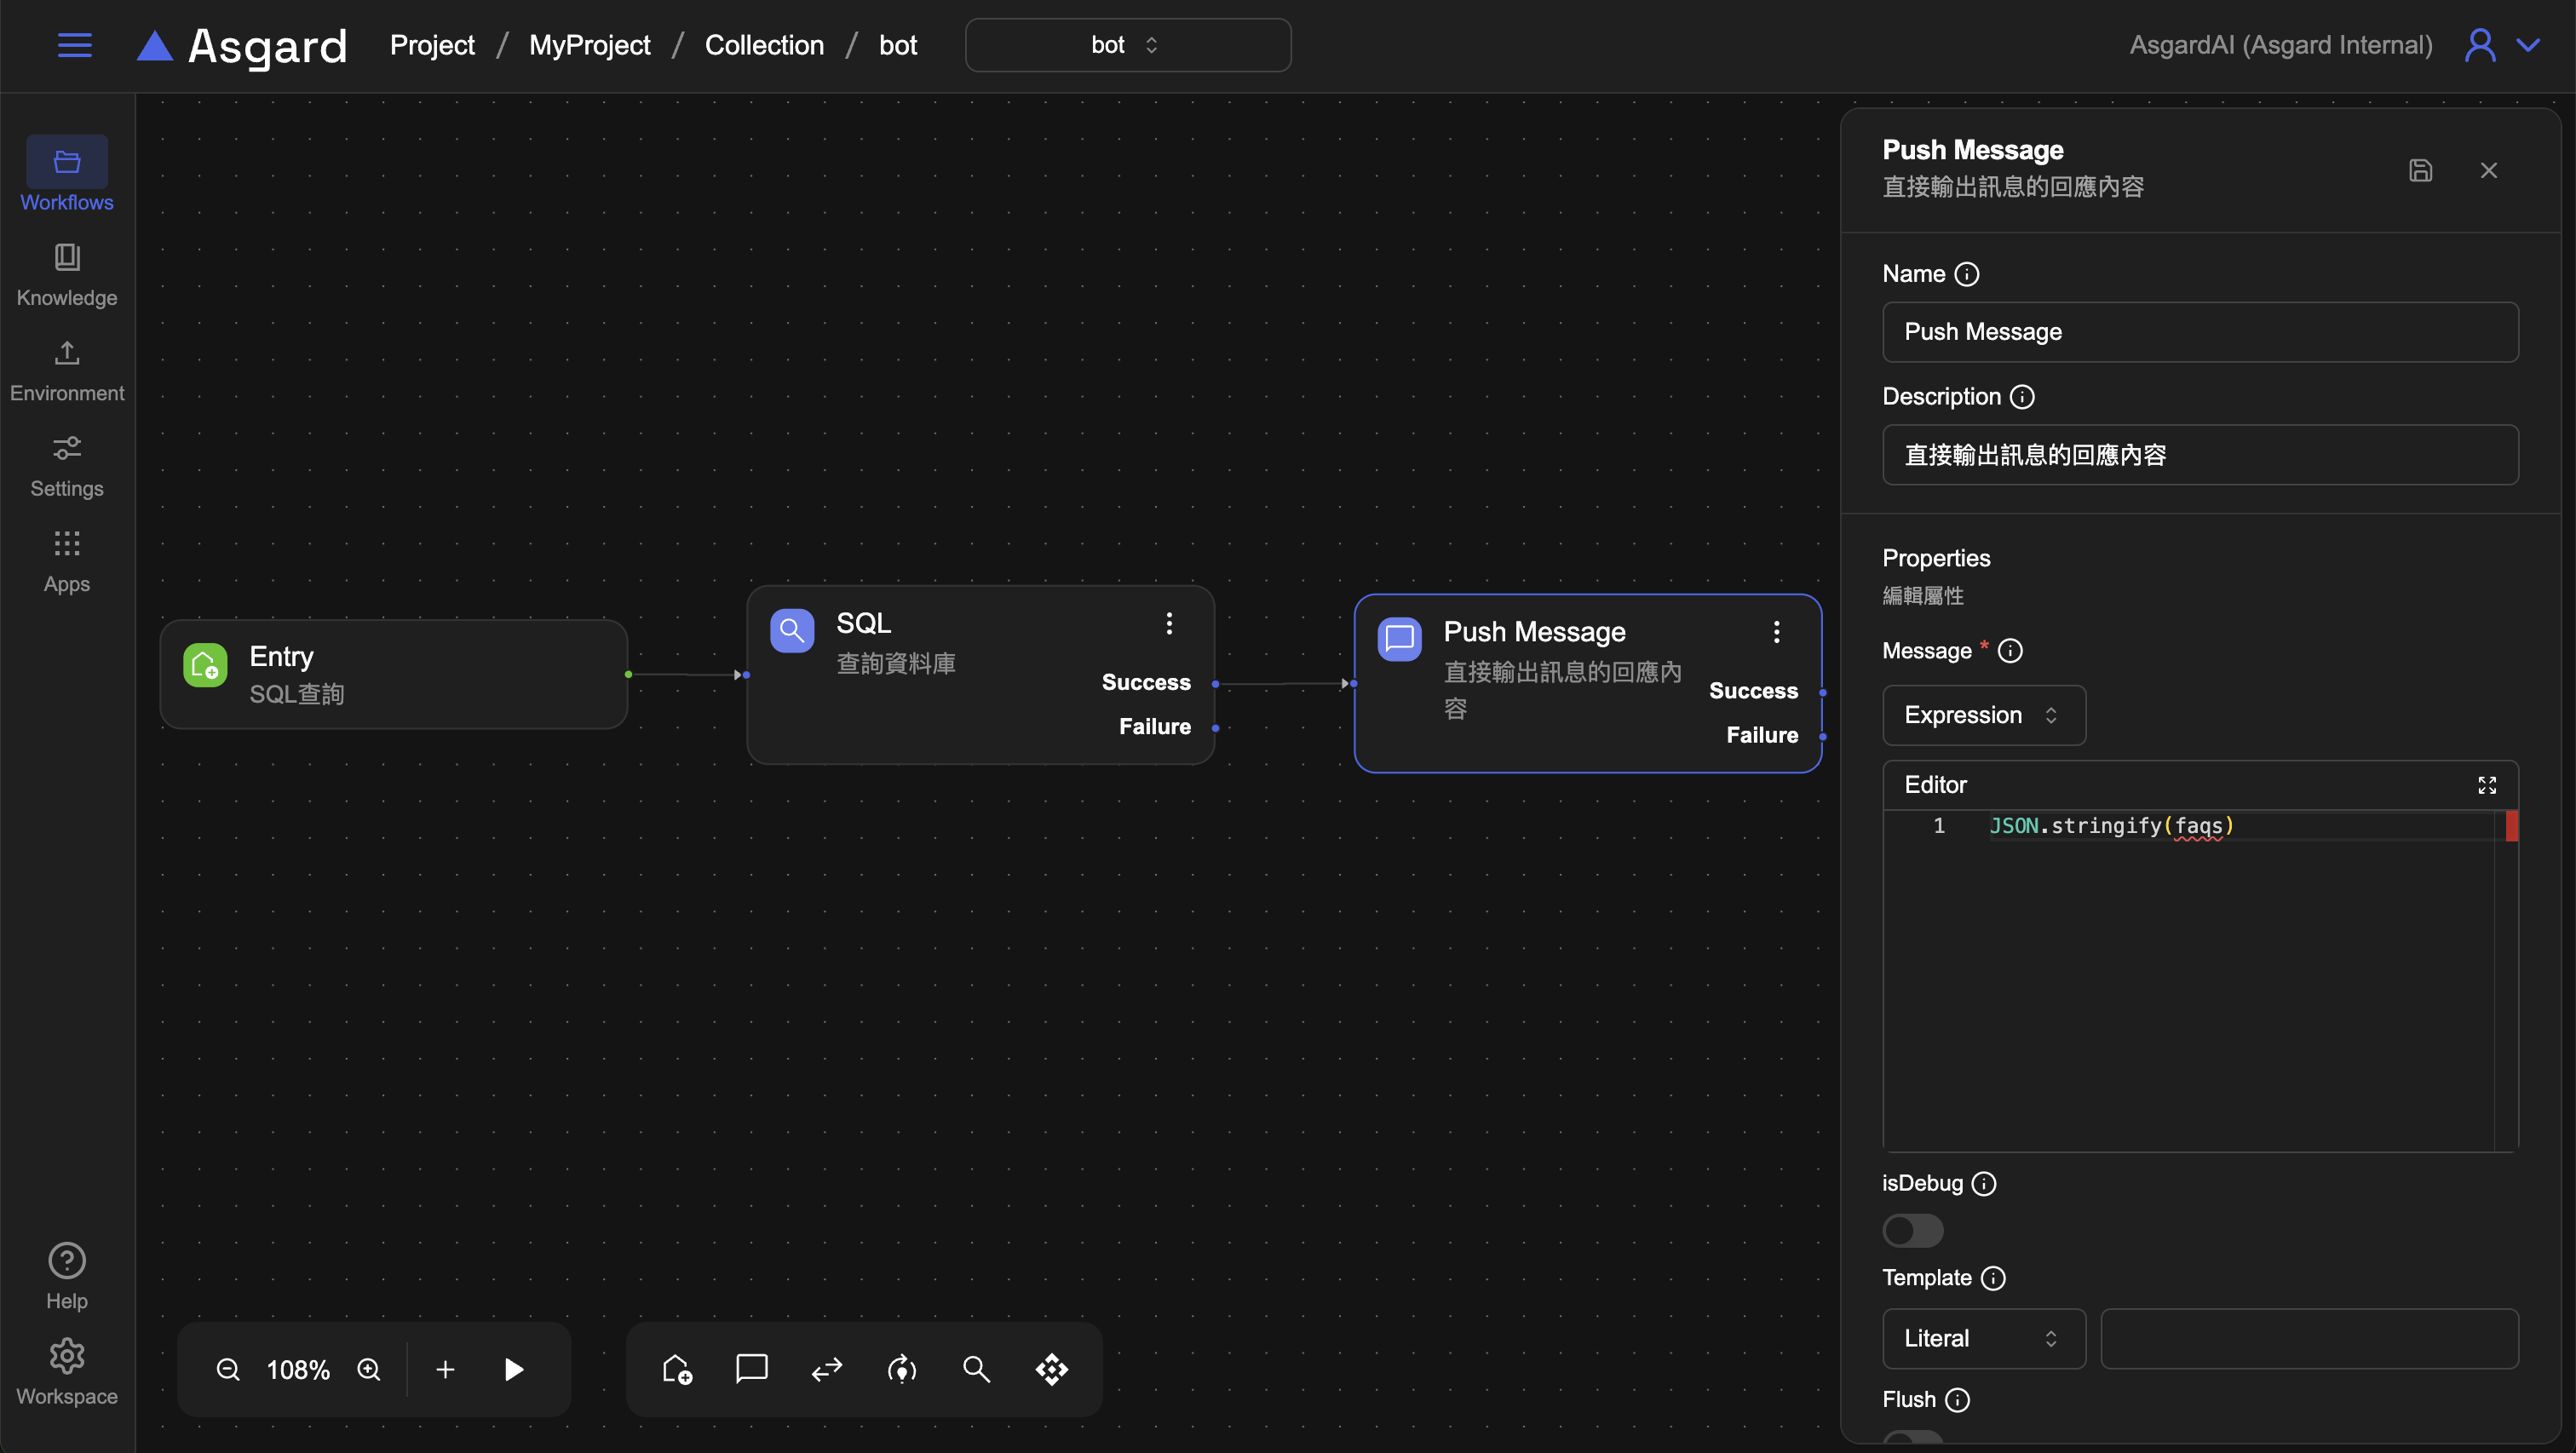Click the Collection breadcrumb link
Image resolution: width=2576 pixels, height=1453 pixels.
click(764, 45)
